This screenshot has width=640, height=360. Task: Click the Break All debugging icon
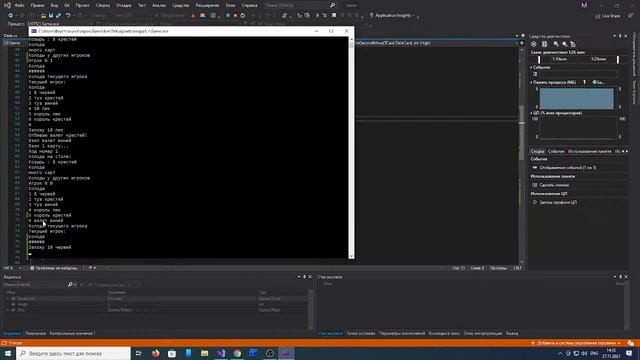coord(228,16)
